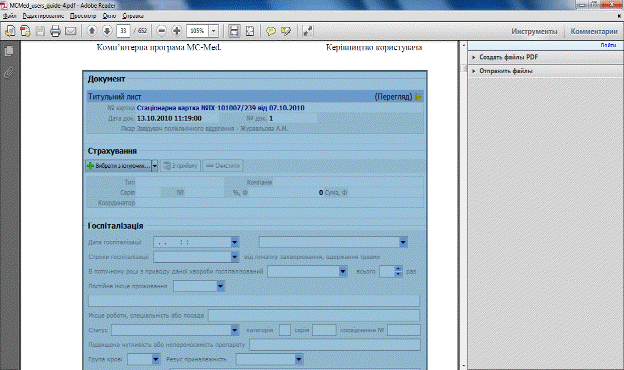Image resolution: width=624 pixels, height=370 pixels.
Task: Add a sticky note comment
Action: (271, 31)
